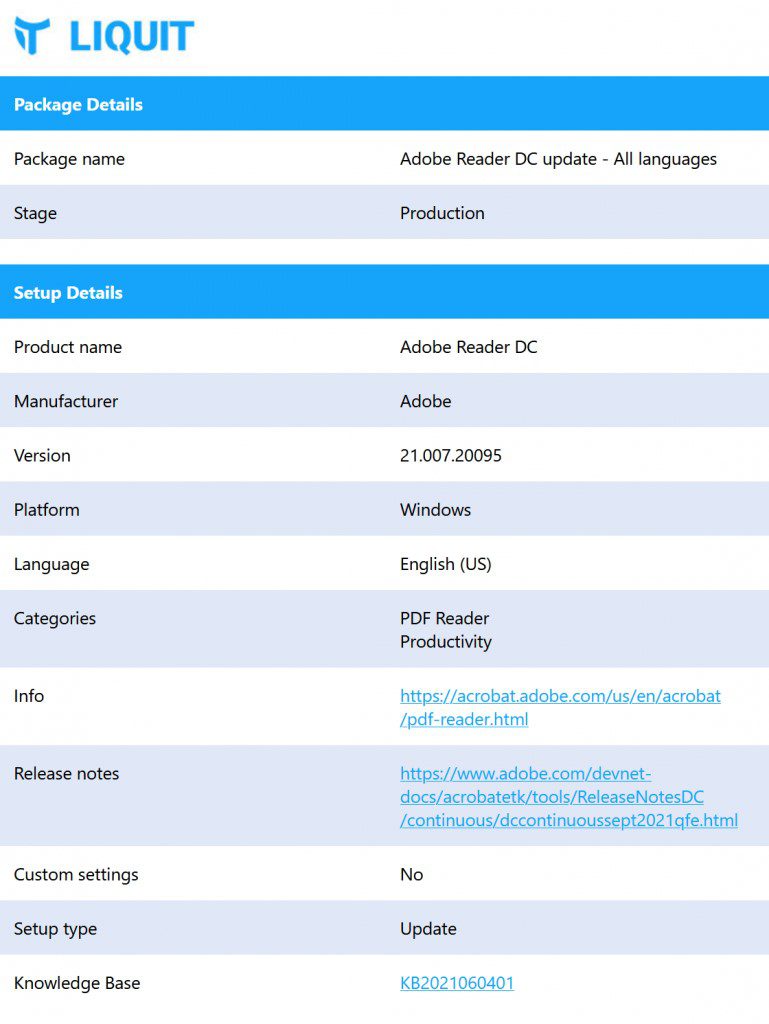Click the LIQUIT brand wordmark

[x=131, y=37]
